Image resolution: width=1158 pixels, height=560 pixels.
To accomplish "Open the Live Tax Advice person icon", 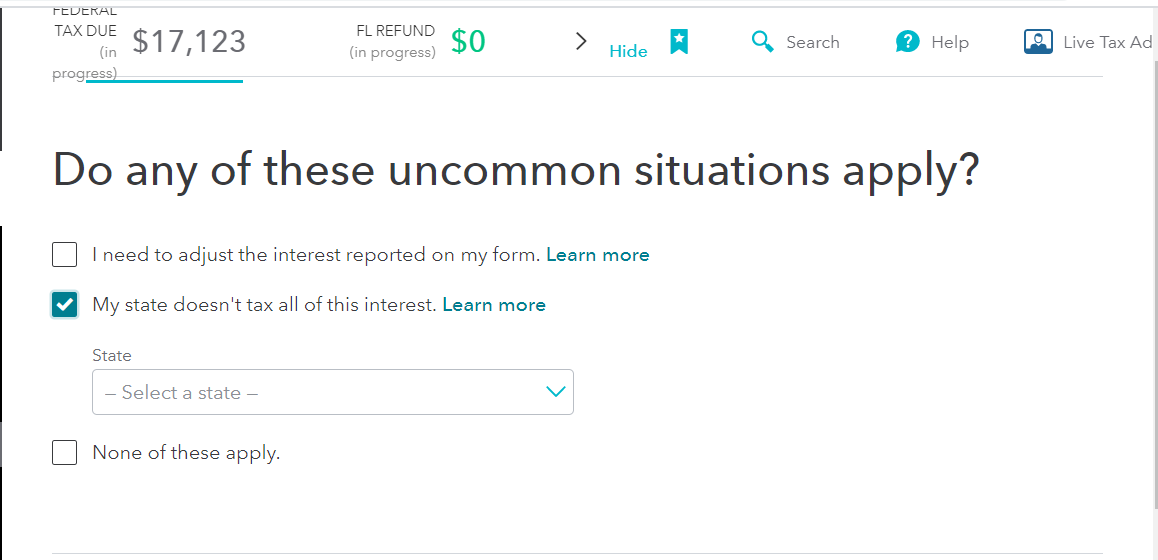I will 1038,42.
